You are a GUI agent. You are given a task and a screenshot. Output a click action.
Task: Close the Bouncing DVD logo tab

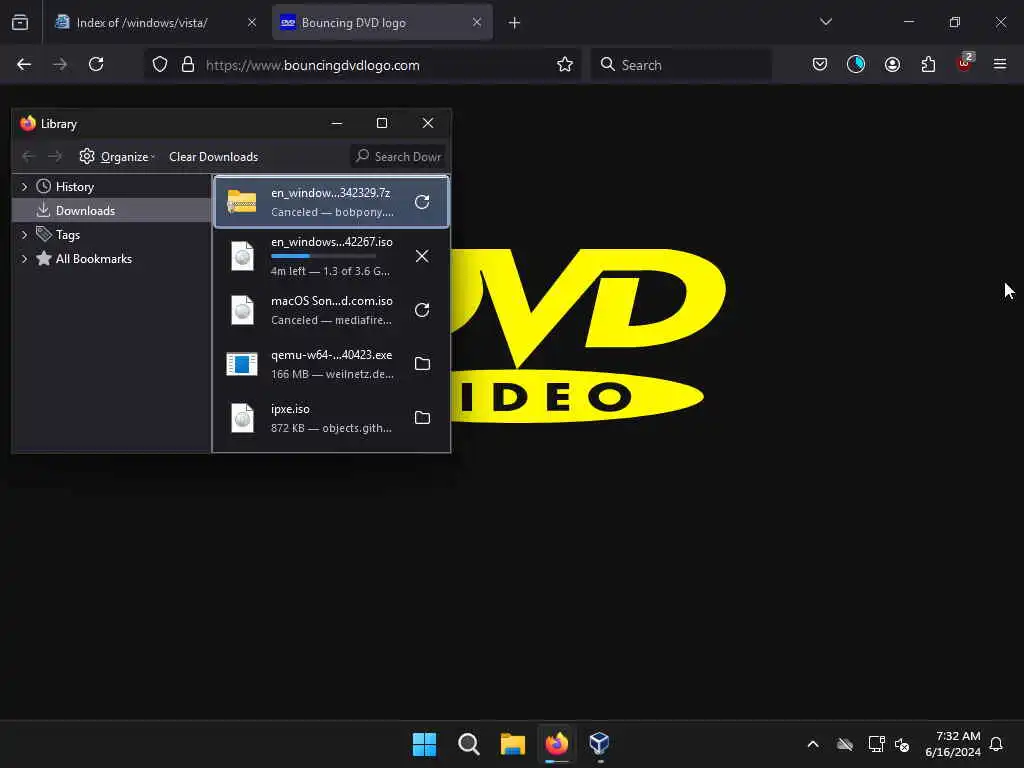click(477, 23)
